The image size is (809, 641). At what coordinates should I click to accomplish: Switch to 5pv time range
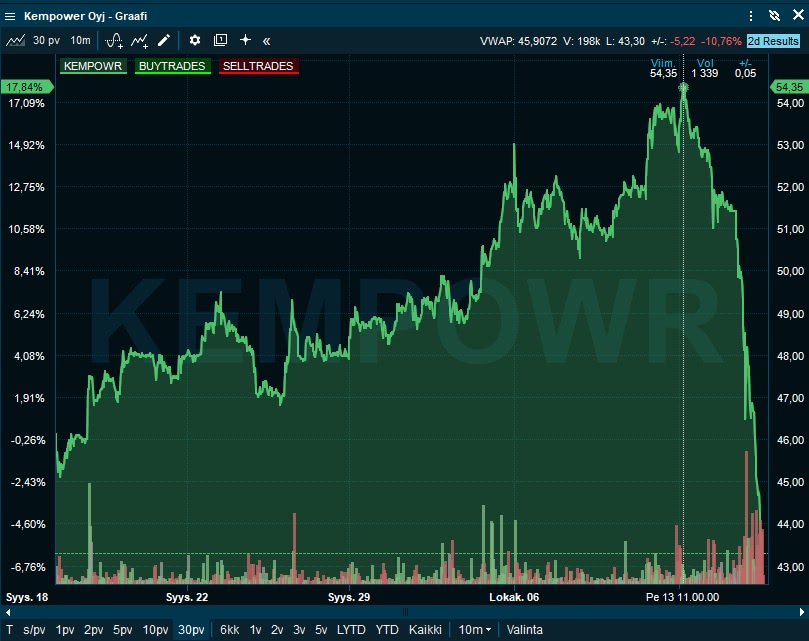coord(123,630)
